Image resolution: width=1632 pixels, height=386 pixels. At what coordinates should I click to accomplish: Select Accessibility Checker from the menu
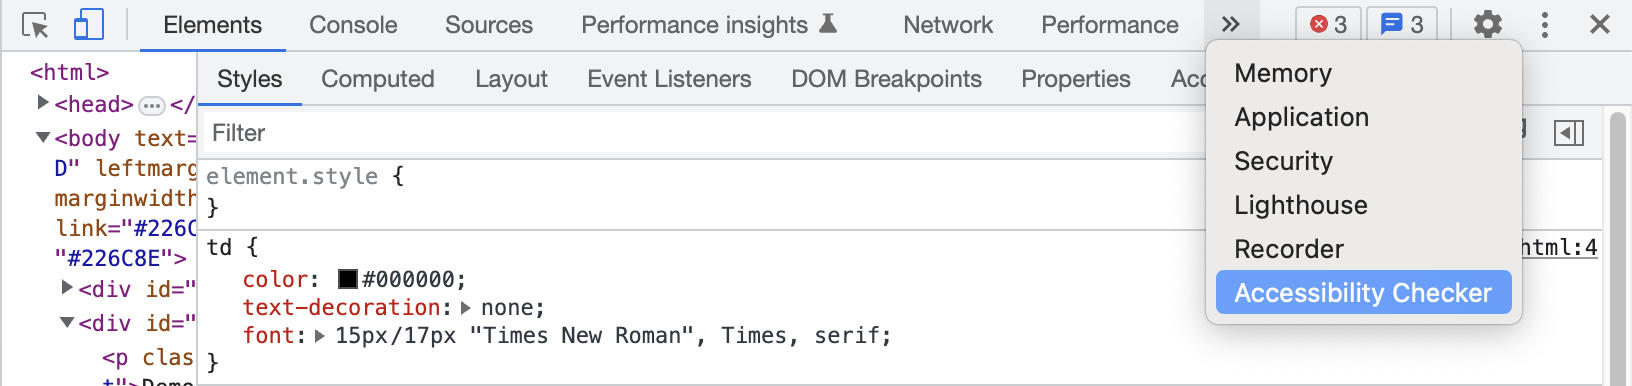pyautogui.click(x=1363, y=293)
